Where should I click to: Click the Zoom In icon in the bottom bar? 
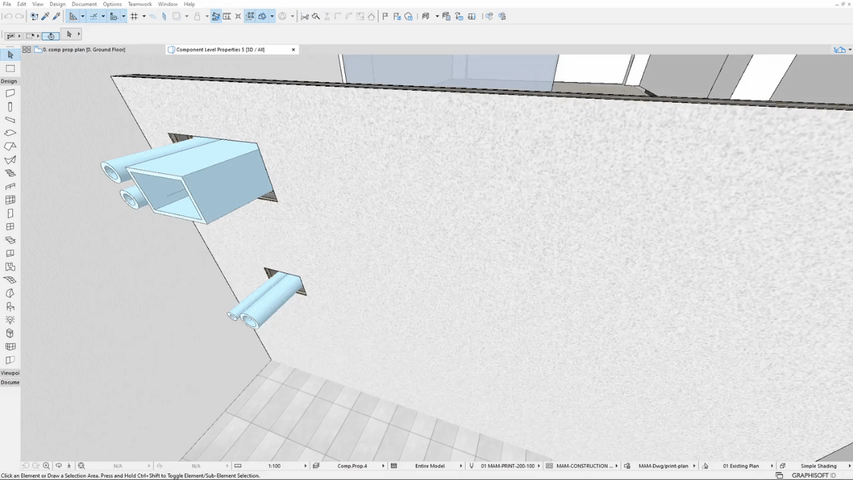point(46,466)
